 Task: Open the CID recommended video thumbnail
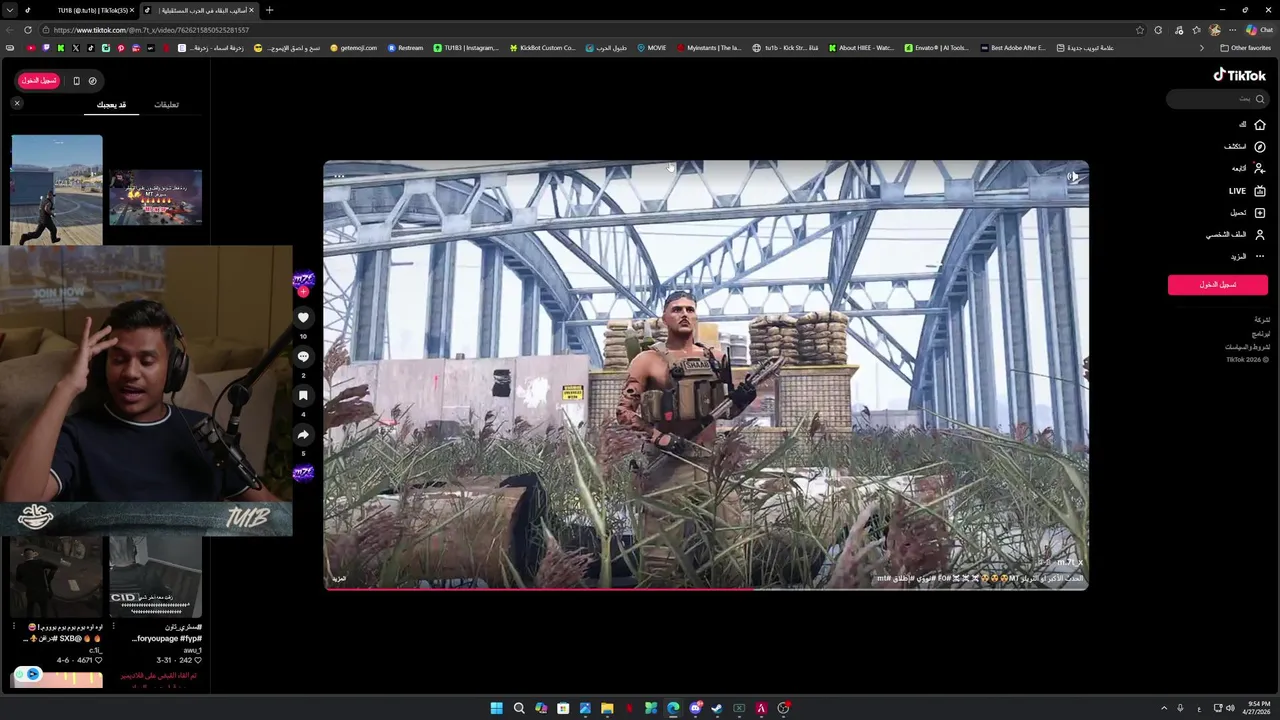click(155, 577)
